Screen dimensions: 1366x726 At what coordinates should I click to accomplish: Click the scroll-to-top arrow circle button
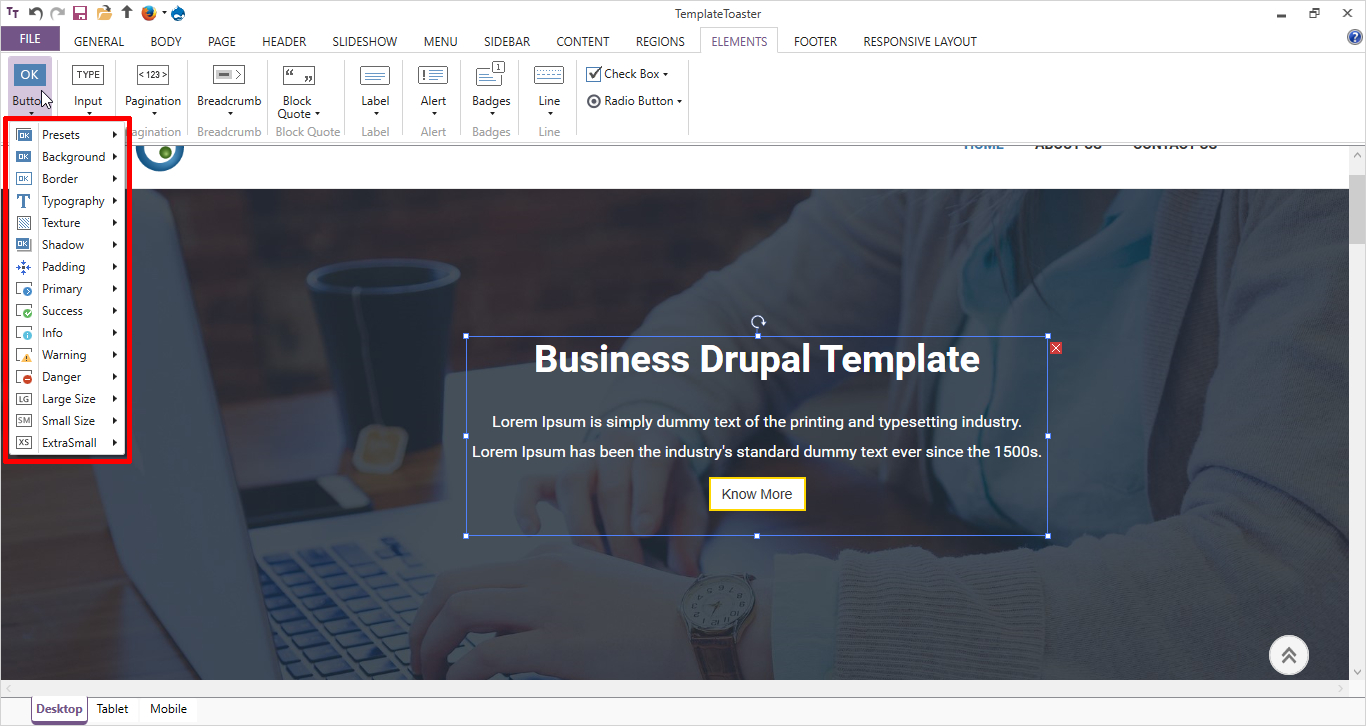click(x=1288, y=655)
